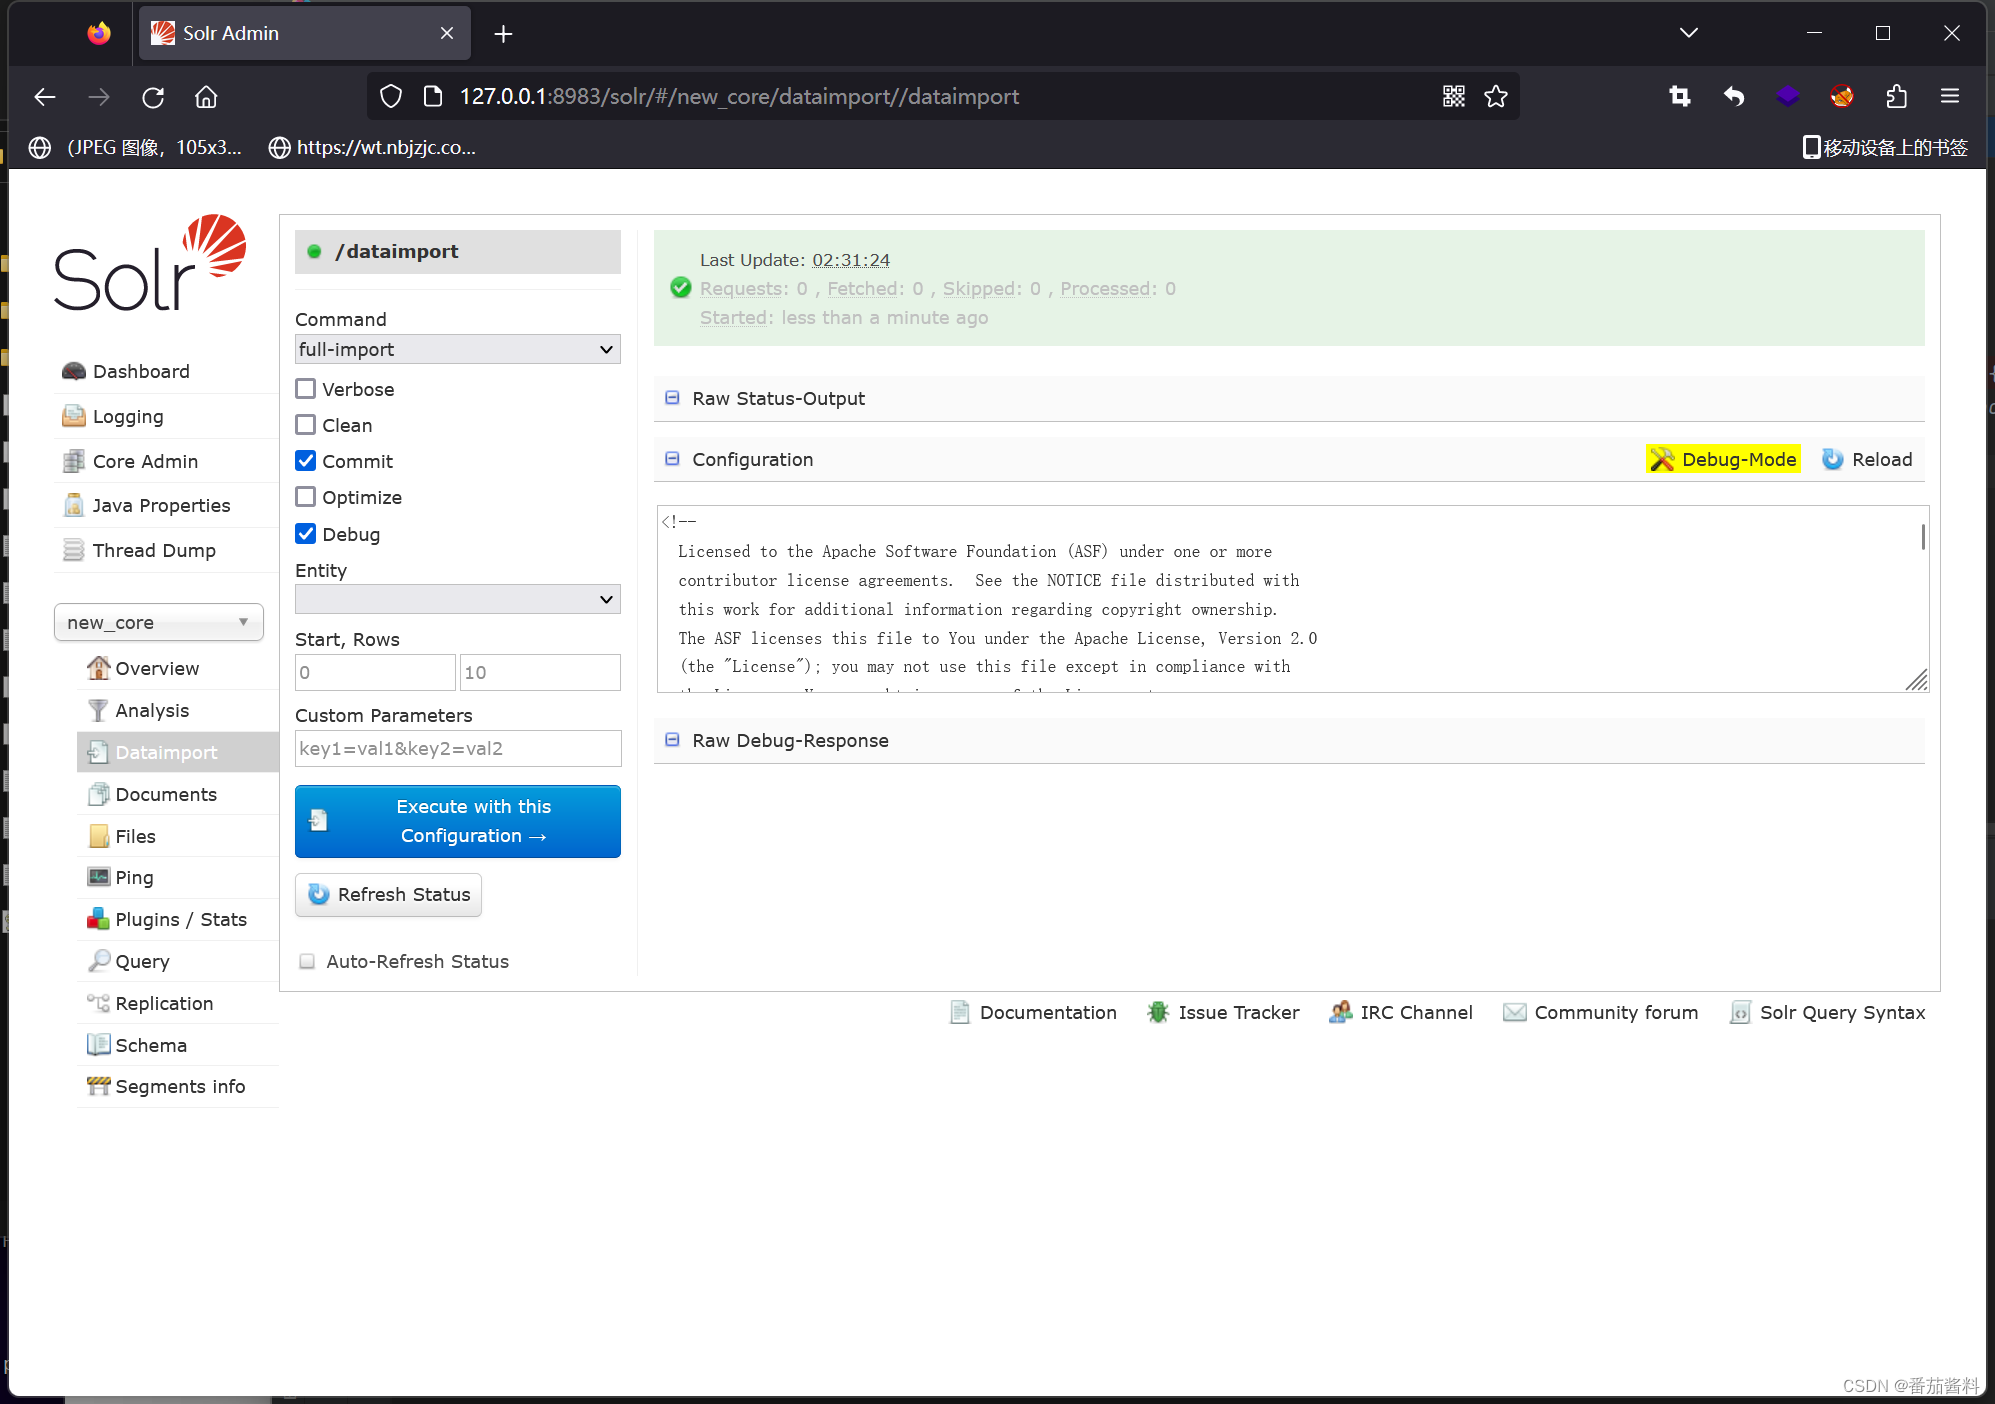Open the new_core core selector
This screenshot has height=1404, width=1995.
pos(158,622)
